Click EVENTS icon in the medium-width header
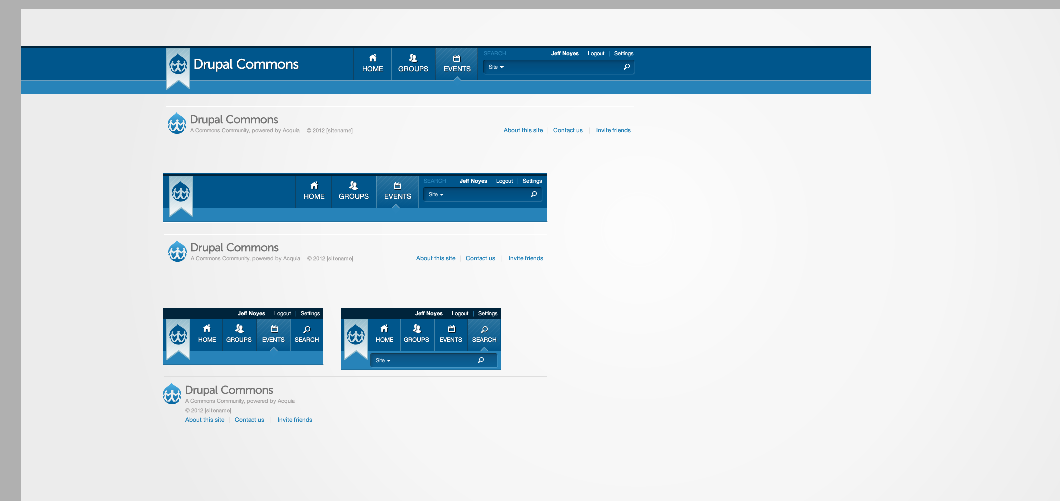Image resolution: width=1060 pixels, height=501 pixels. click(x=398, y=186)
